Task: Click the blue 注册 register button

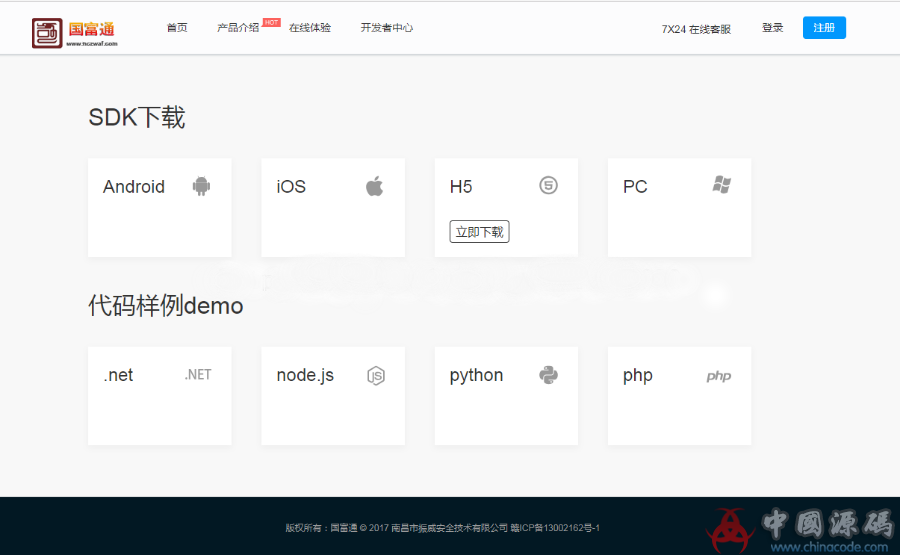Action: click(824, 28)
